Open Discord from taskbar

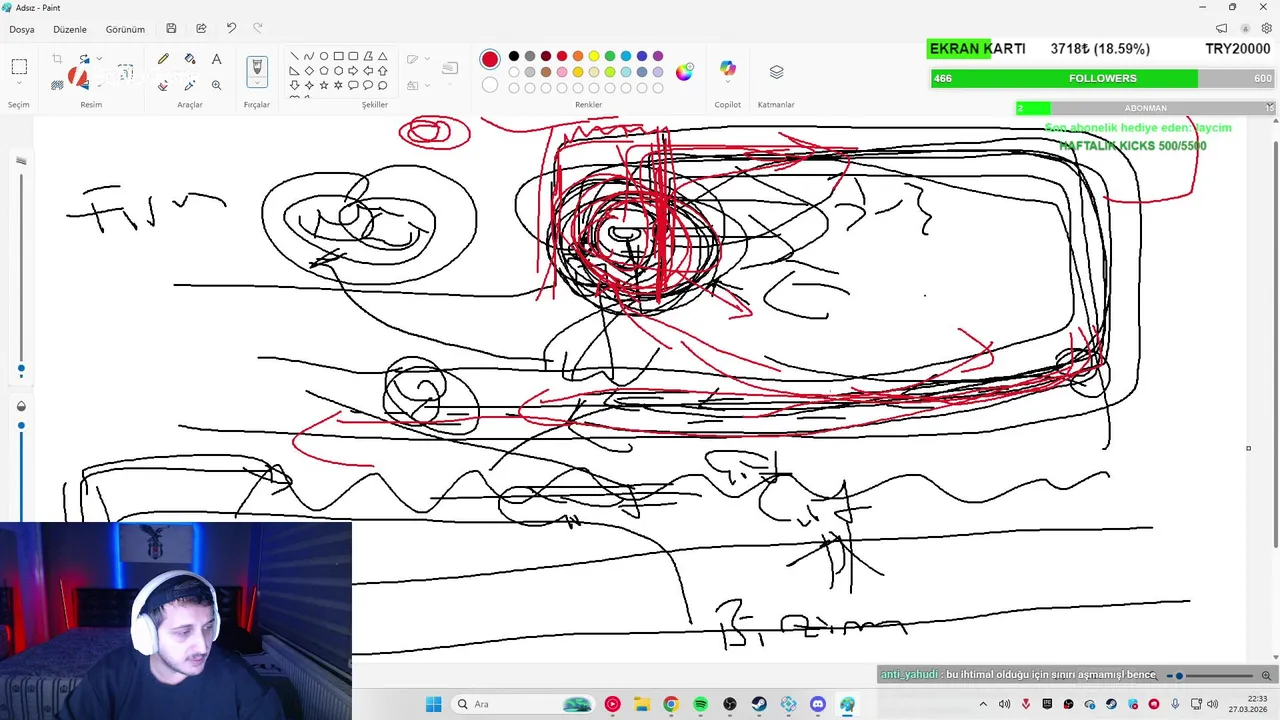pos(818,704)
